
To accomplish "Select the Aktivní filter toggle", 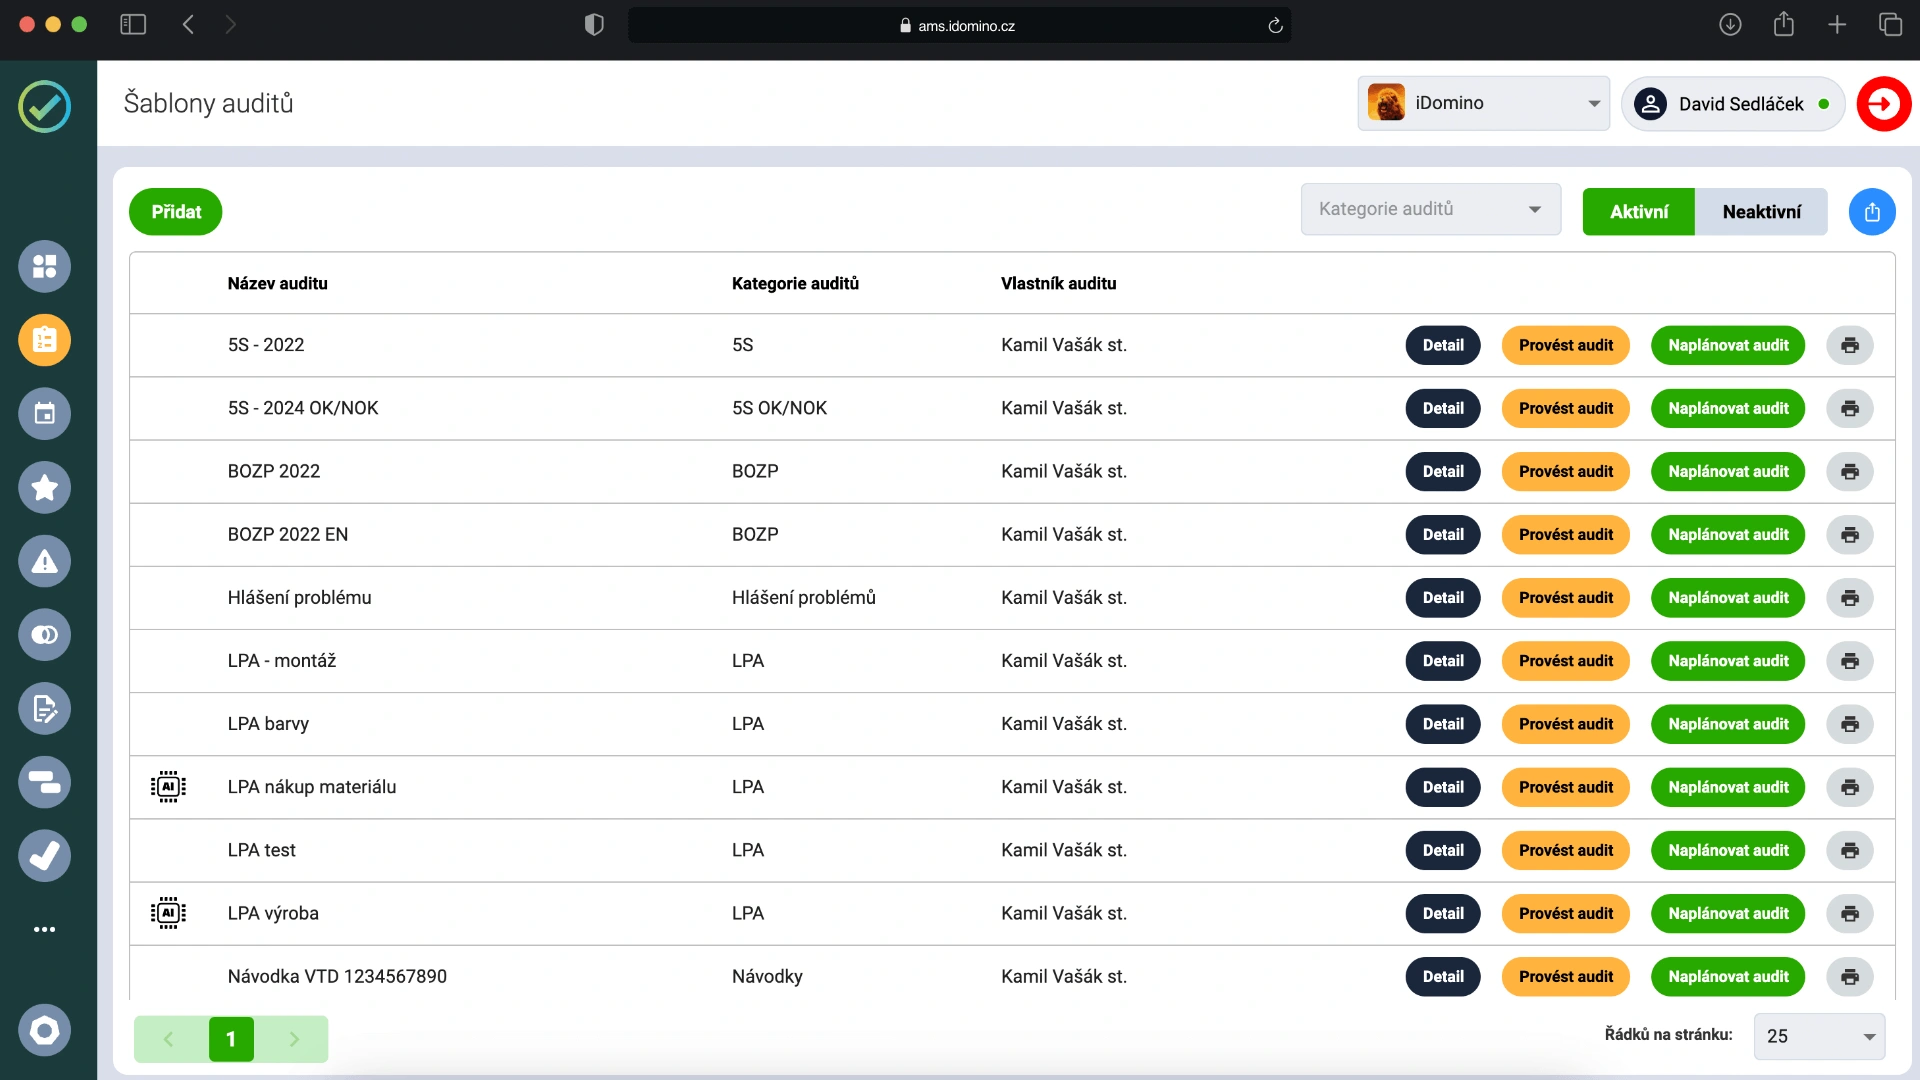I will tap(1638, 212).
